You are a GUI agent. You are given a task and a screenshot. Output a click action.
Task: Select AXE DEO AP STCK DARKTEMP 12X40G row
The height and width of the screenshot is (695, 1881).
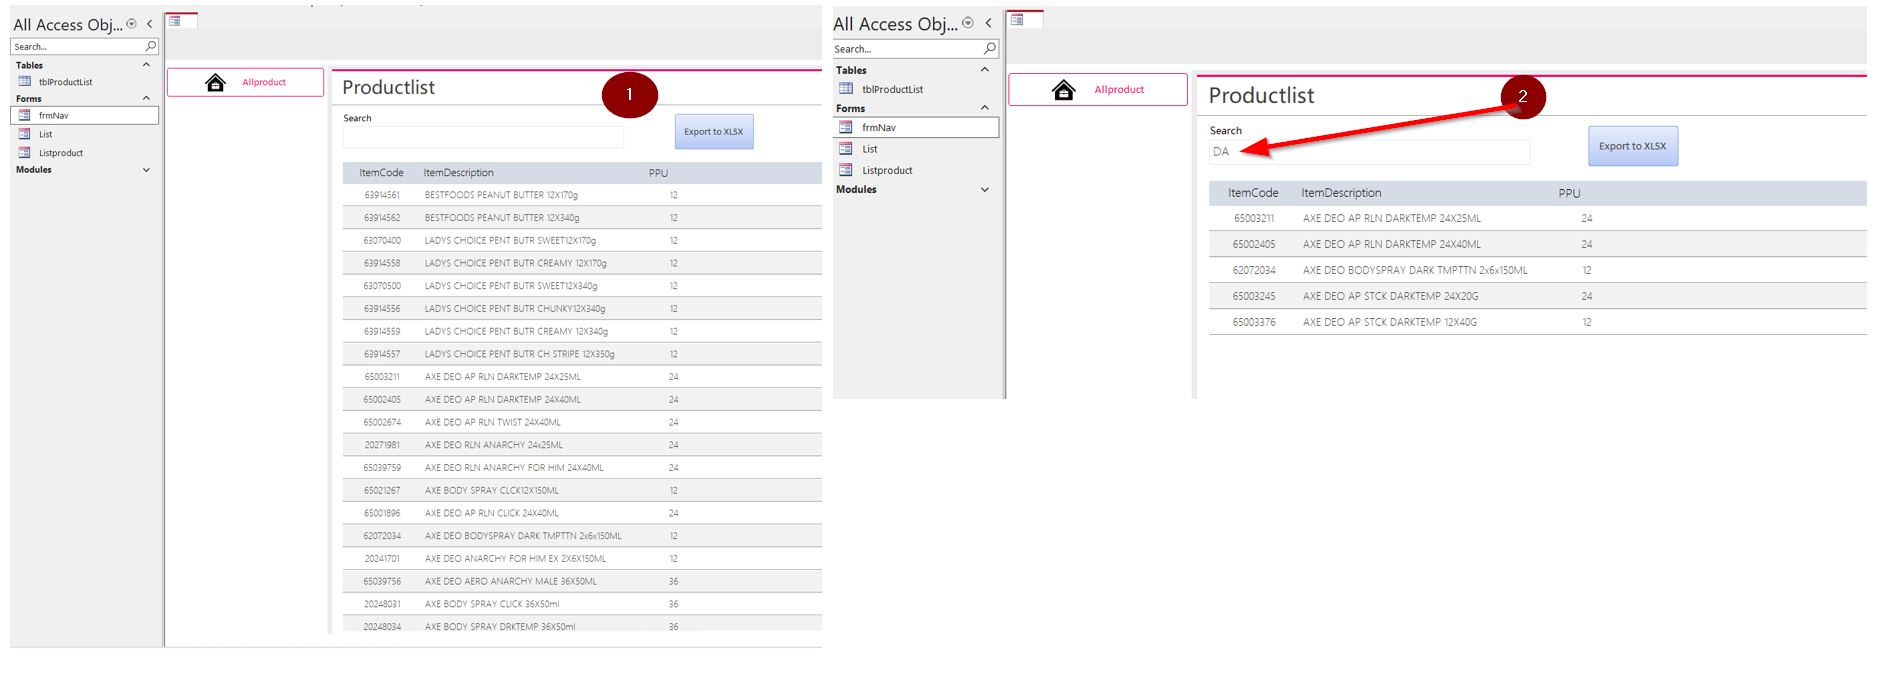coord(1538,322)
